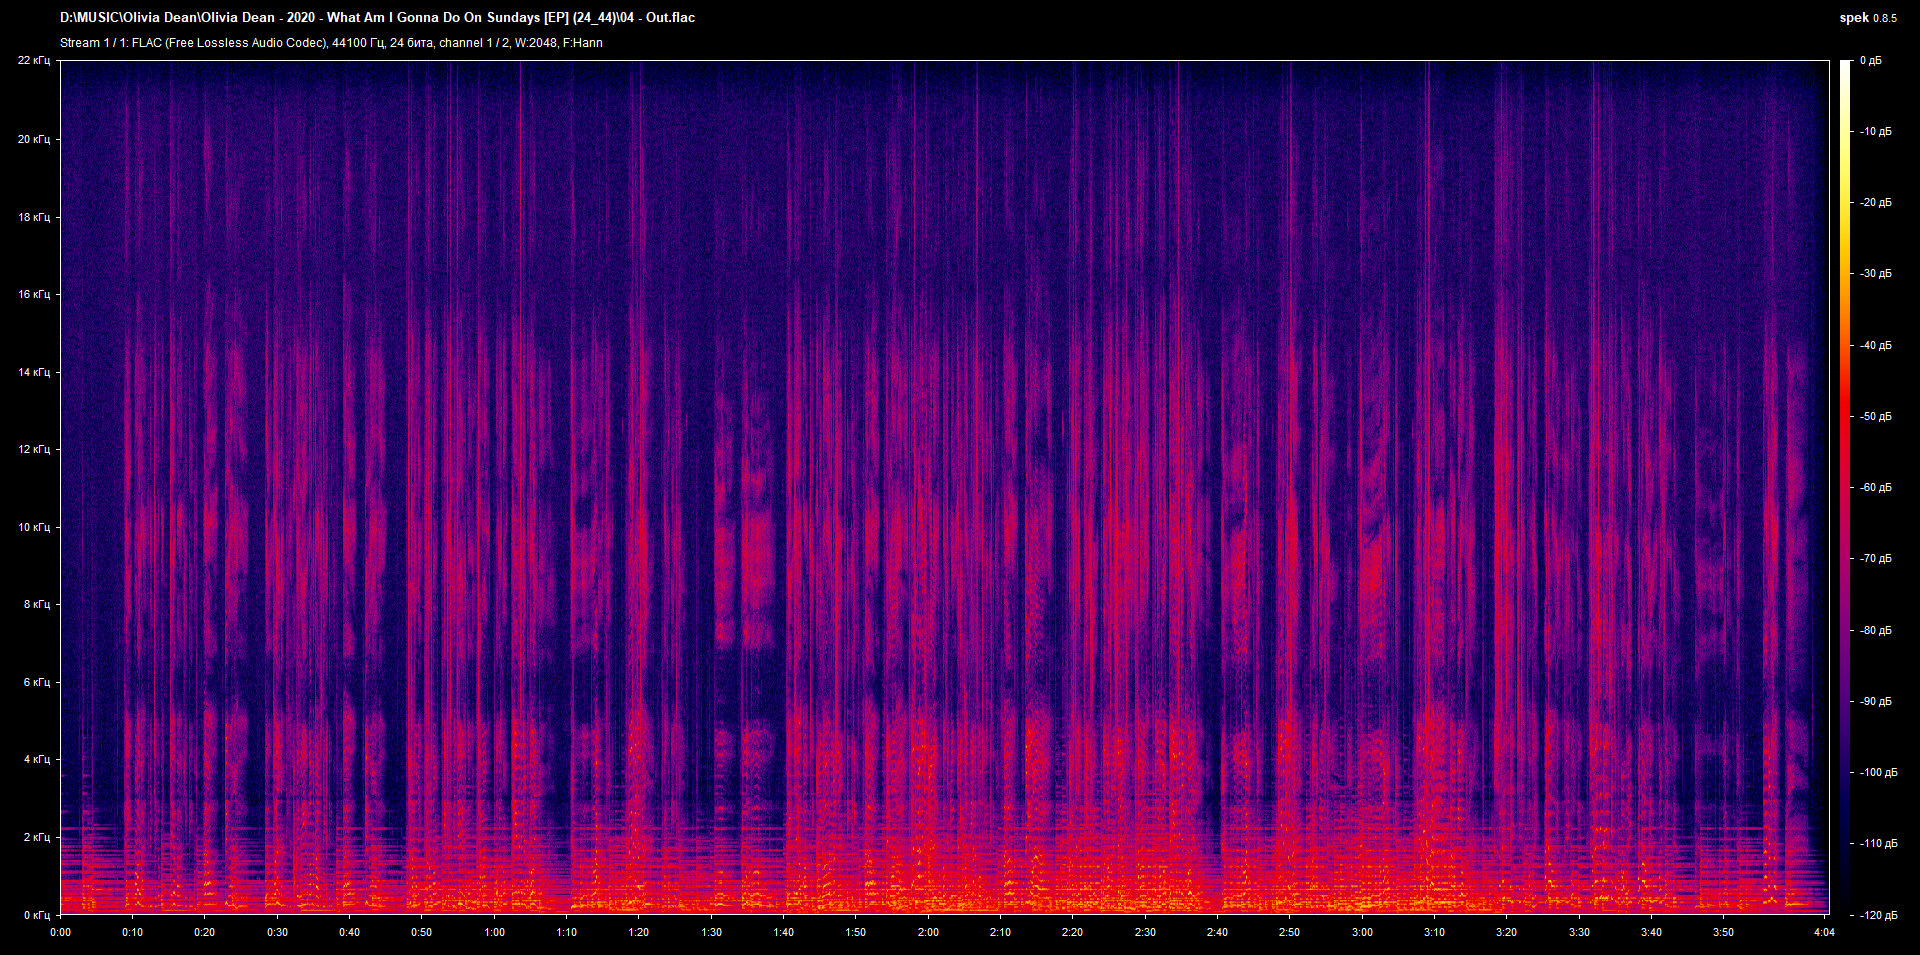
Task: Click the file path title ending in Out.flac
Action: (377, 17)
